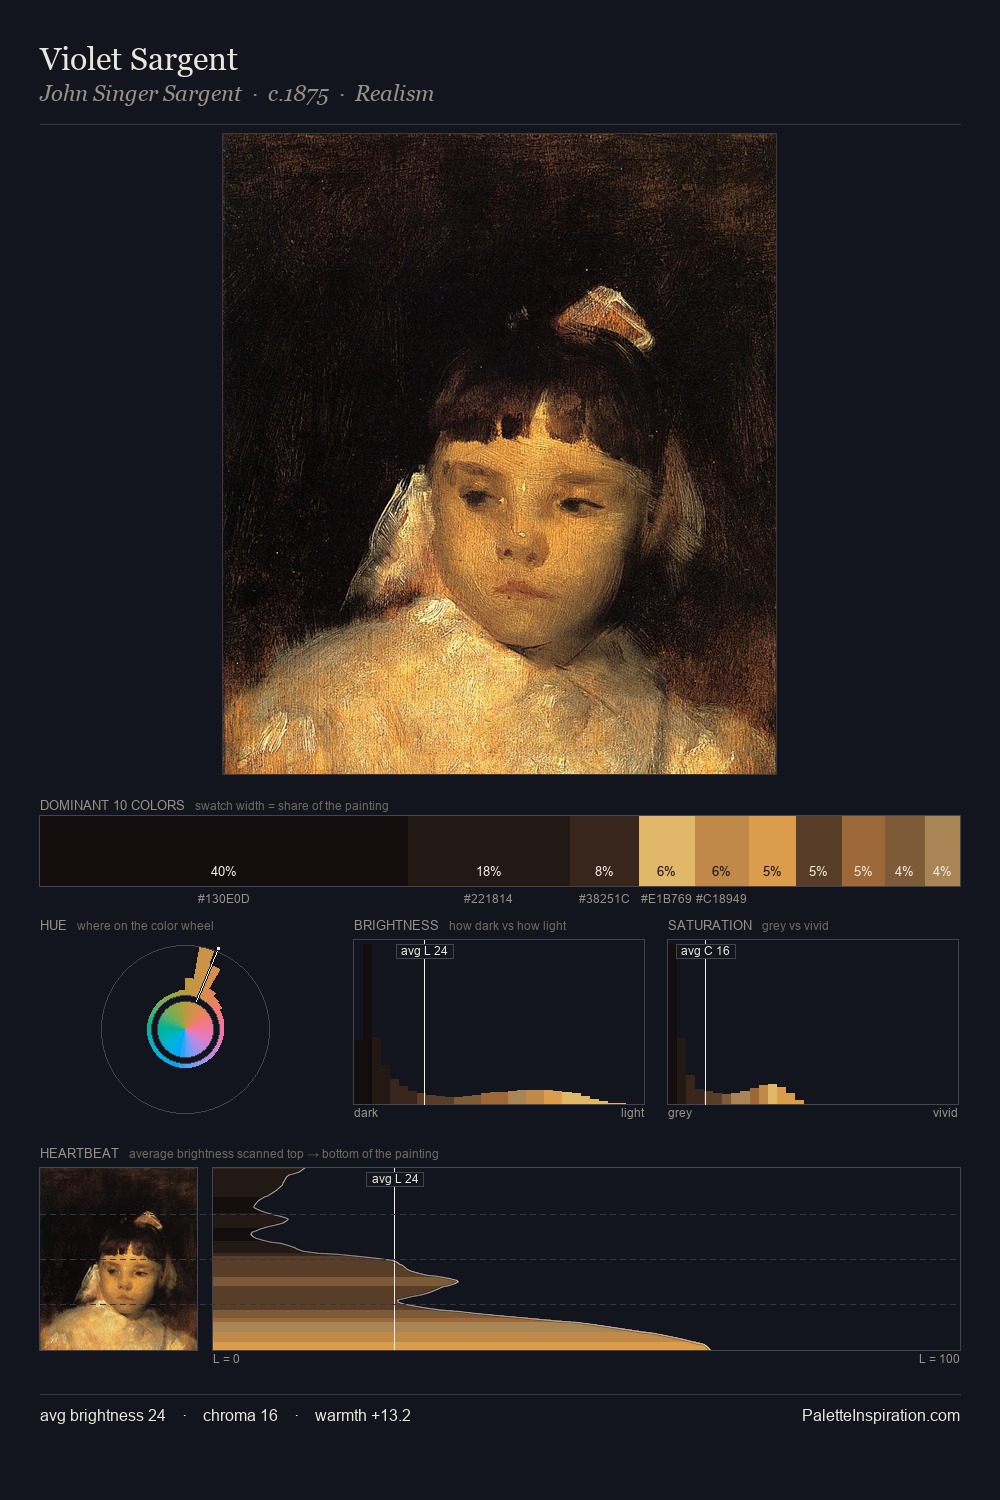
Task: Click the 'avg brightness 24' footer stat
Action: coord(103,1416)
